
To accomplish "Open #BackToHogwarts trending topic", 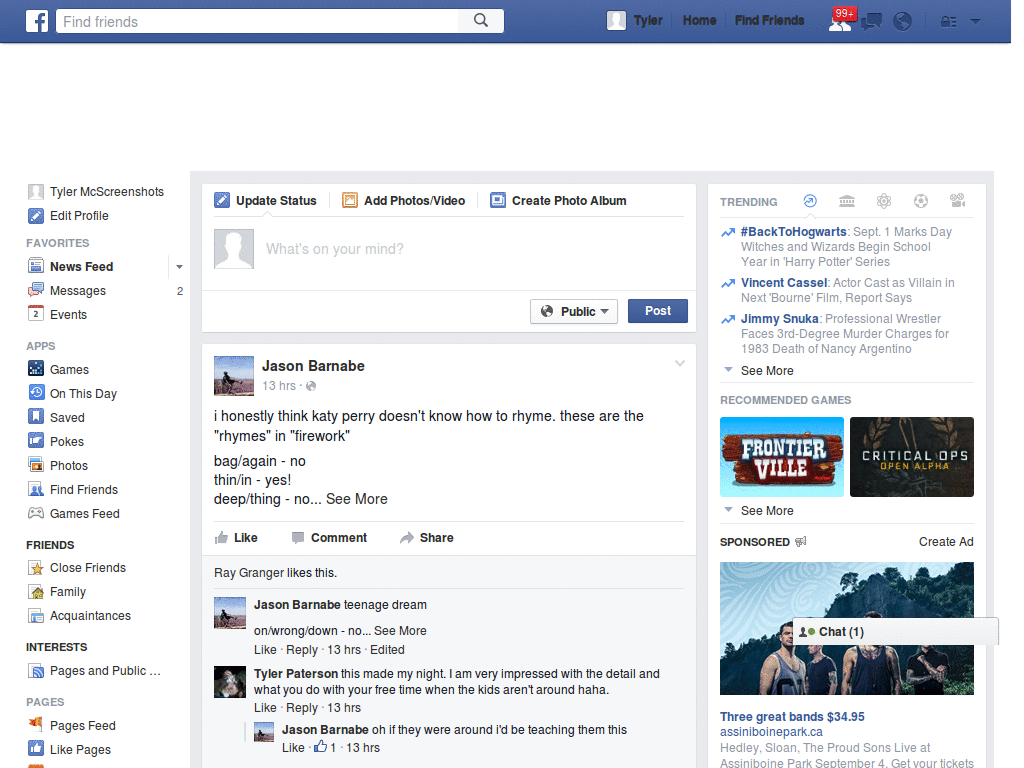I will coord(793,232).
